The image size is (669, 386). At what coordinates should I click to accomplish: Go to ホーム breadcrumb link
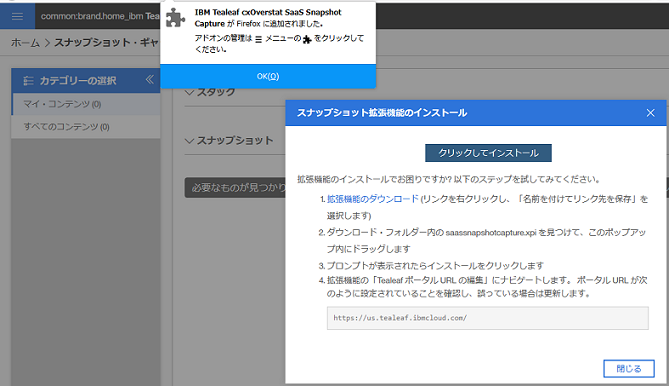(25, 43)
